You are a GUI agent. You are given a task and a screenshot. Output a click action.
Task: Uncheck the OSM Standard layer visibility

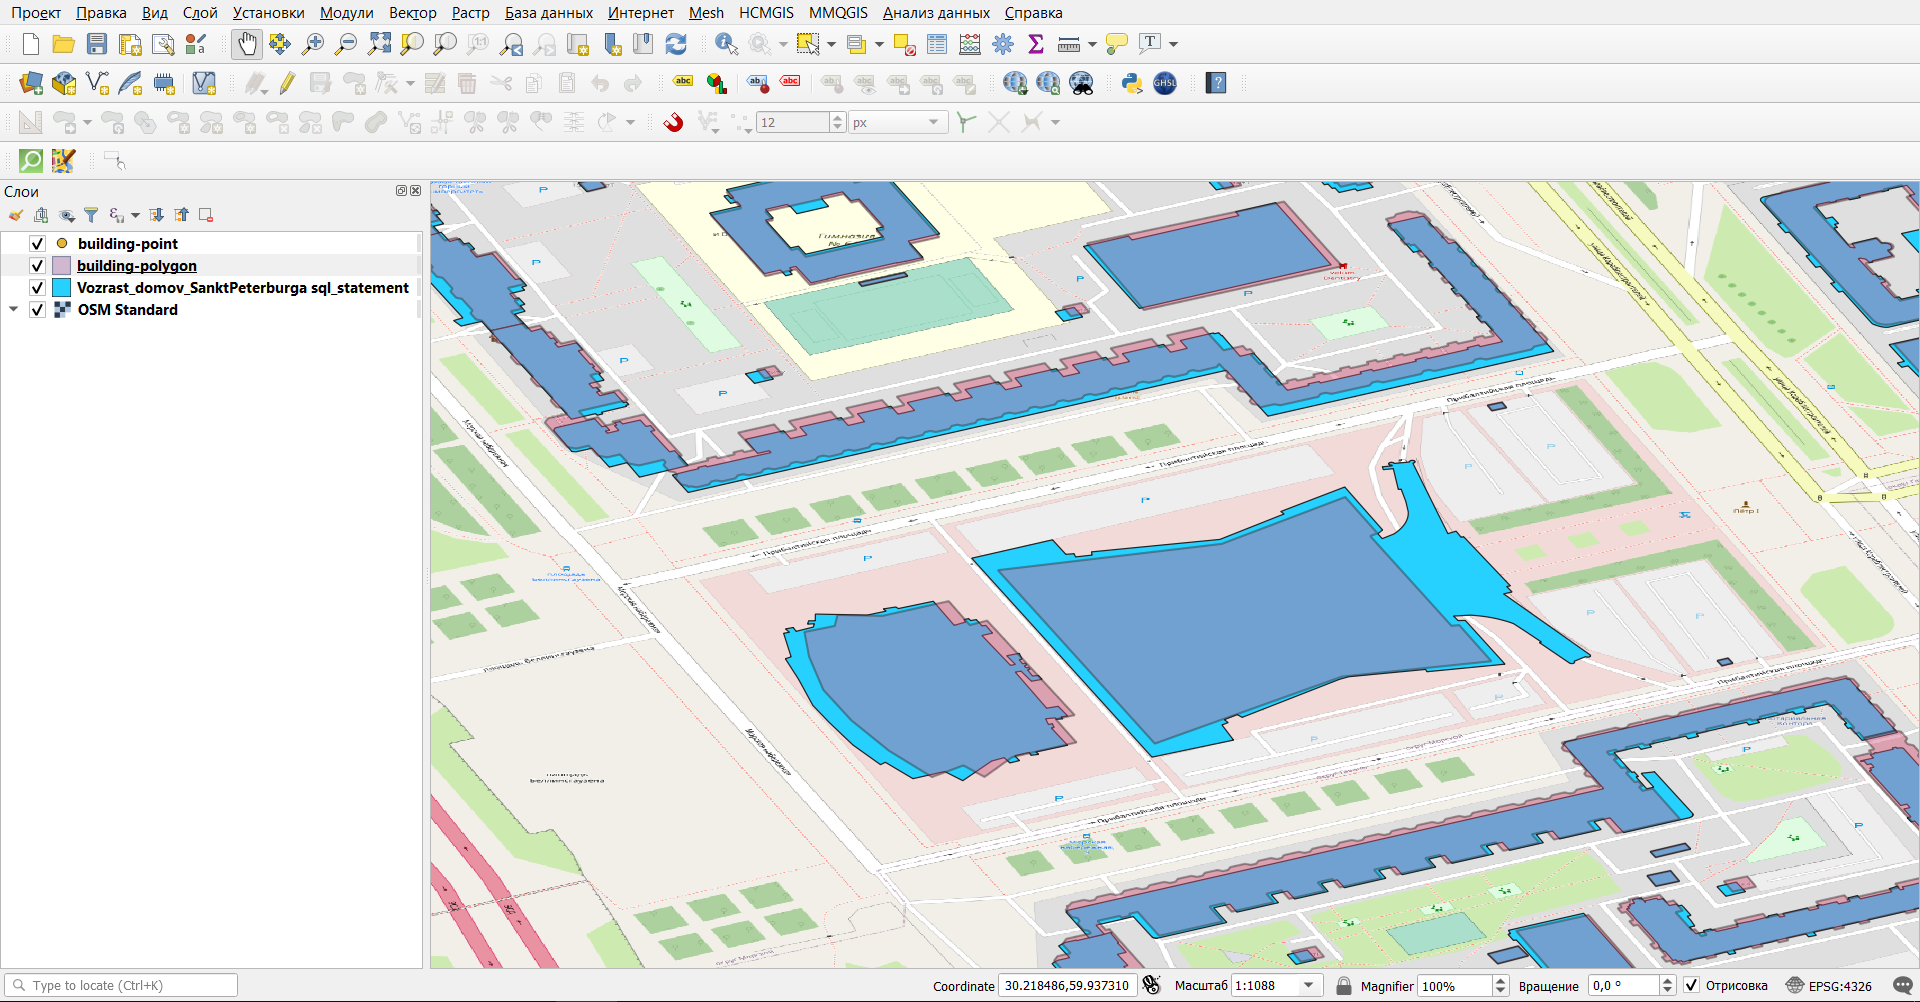click(x=38, y=310)
